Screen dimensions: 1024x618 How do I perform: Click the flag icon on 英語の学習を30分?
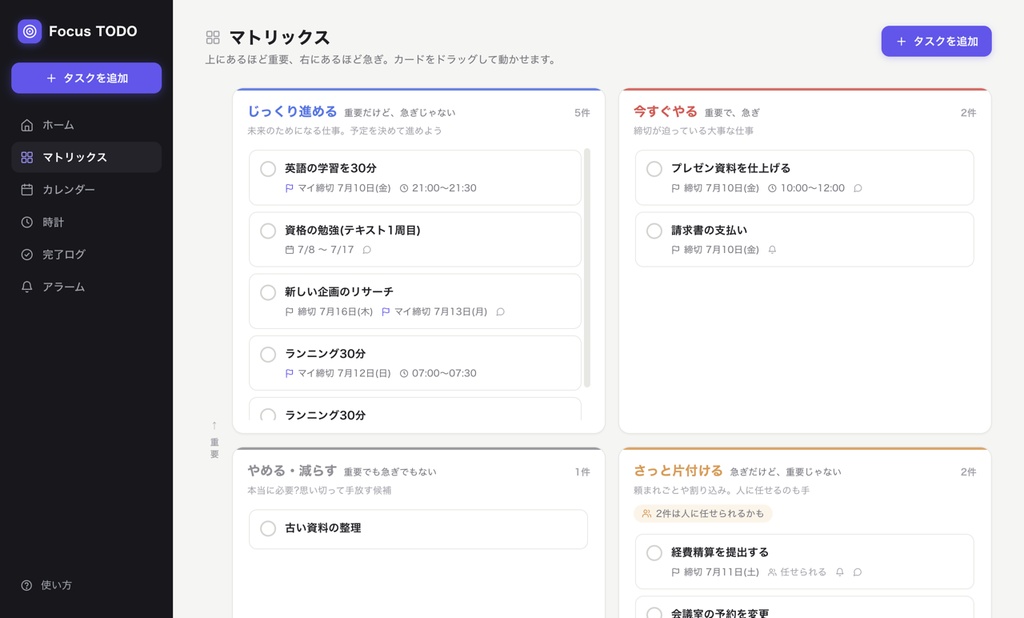click(289, 188)
